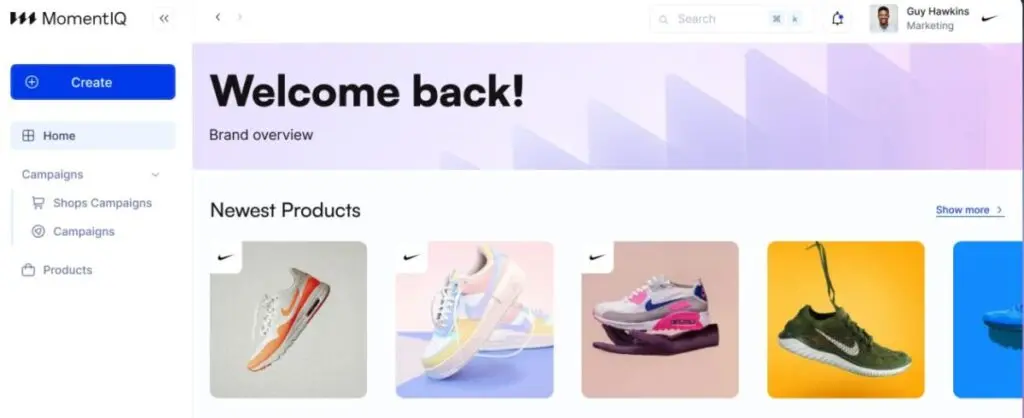Open the orange Nike sneaker product
This screenshot has width=1024, height=418.
coord(288,319)
